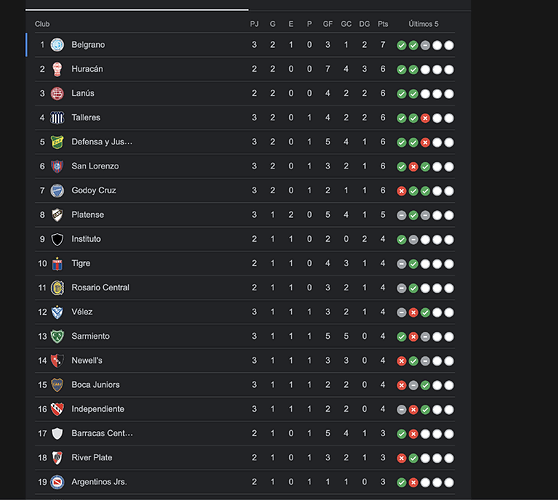This screenshot has height=500, width=558.
Task: Click the Pts column header
Action: click(x=383, y=24)
